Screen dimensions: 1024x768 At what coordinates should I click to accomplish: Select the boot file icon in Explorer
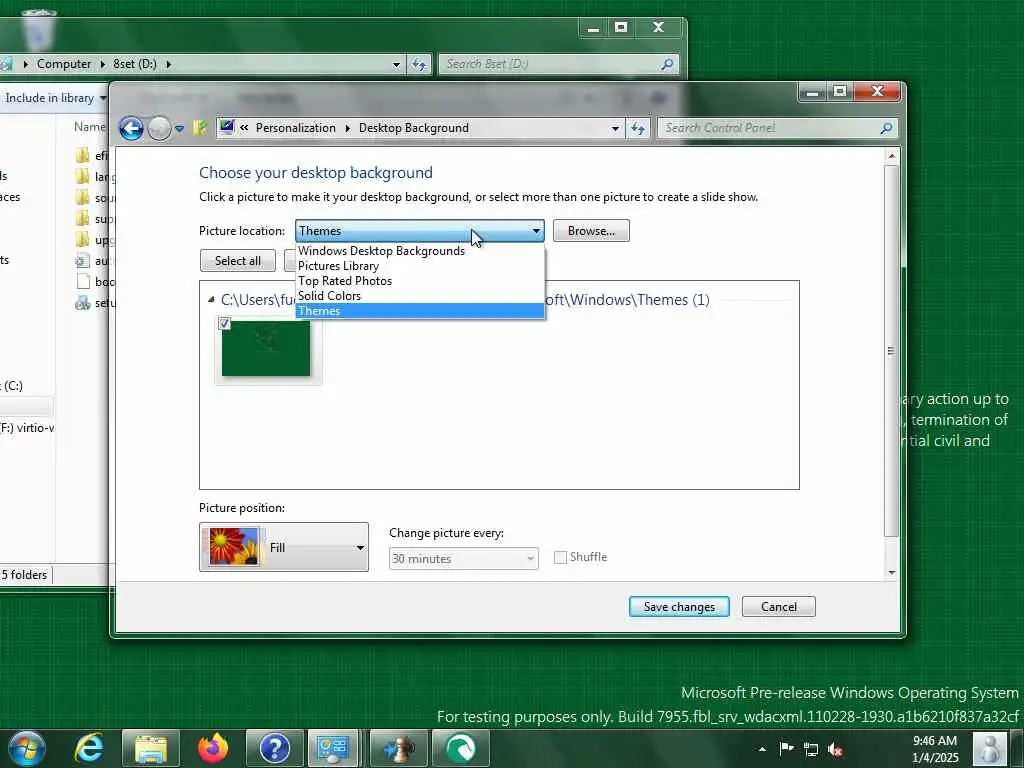click(x=83, y=281)
